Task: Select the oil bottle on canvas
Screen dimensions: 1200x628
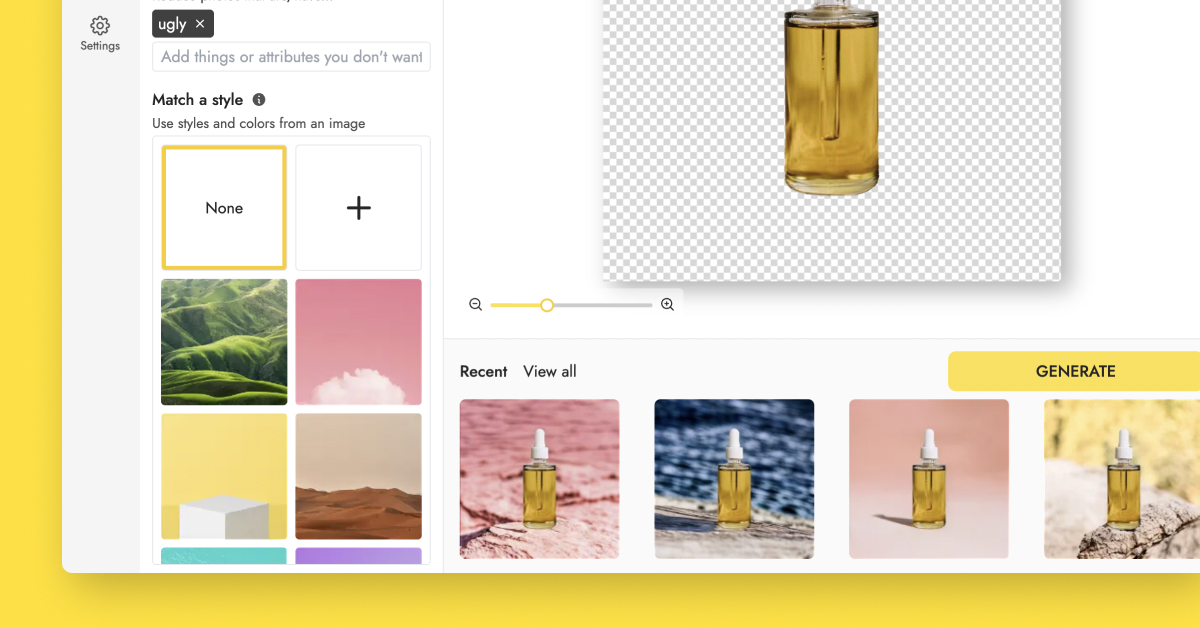Action: pos(831,97)
